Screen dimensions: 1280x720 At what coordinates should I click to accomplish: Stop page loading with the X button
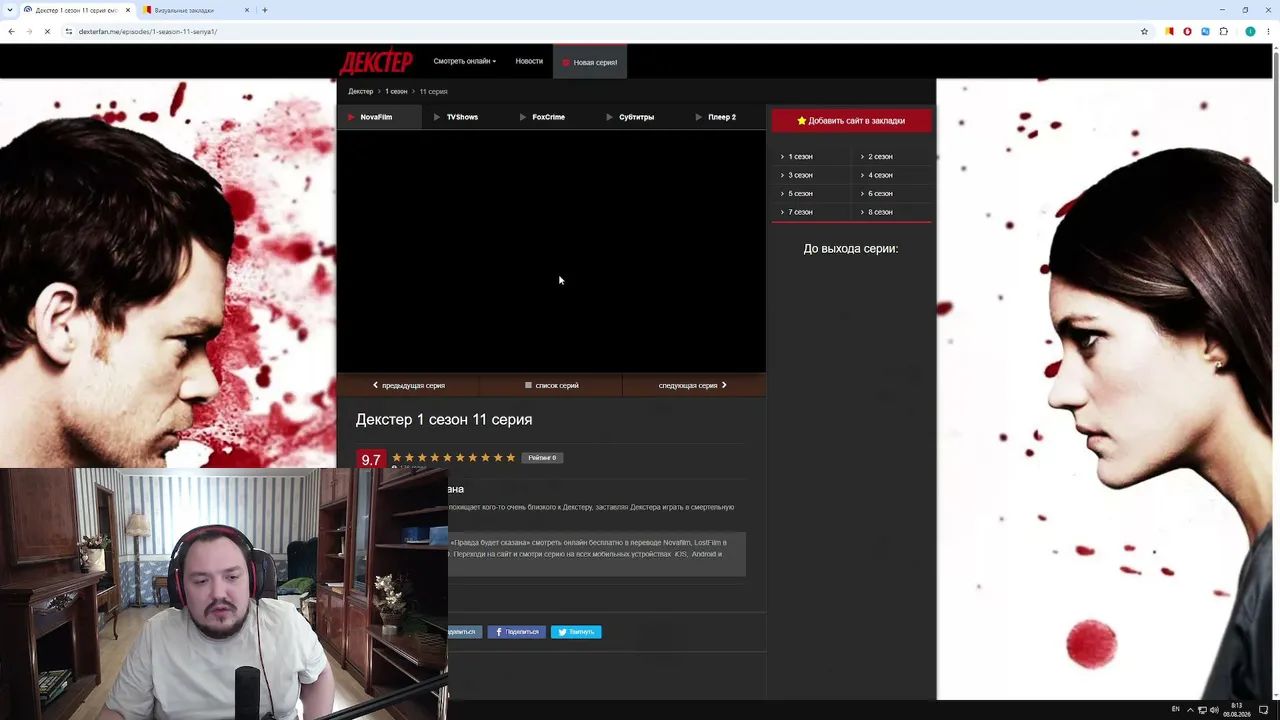(x=47, y=31)
